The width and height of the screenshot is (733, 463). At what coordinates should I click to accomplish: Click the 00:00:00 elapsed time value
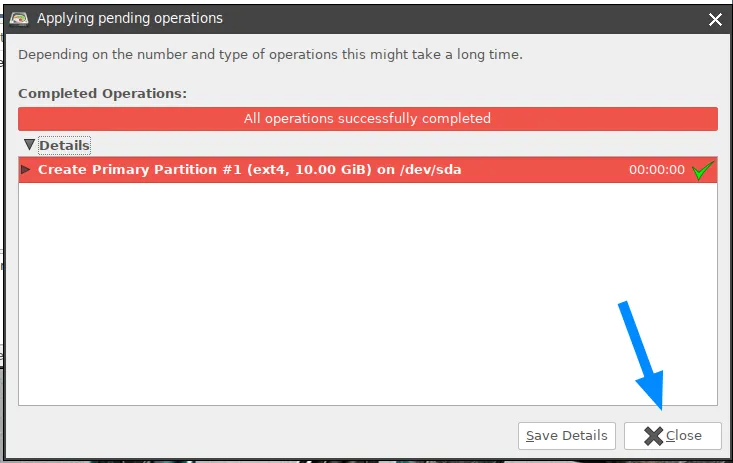(656, 170)
